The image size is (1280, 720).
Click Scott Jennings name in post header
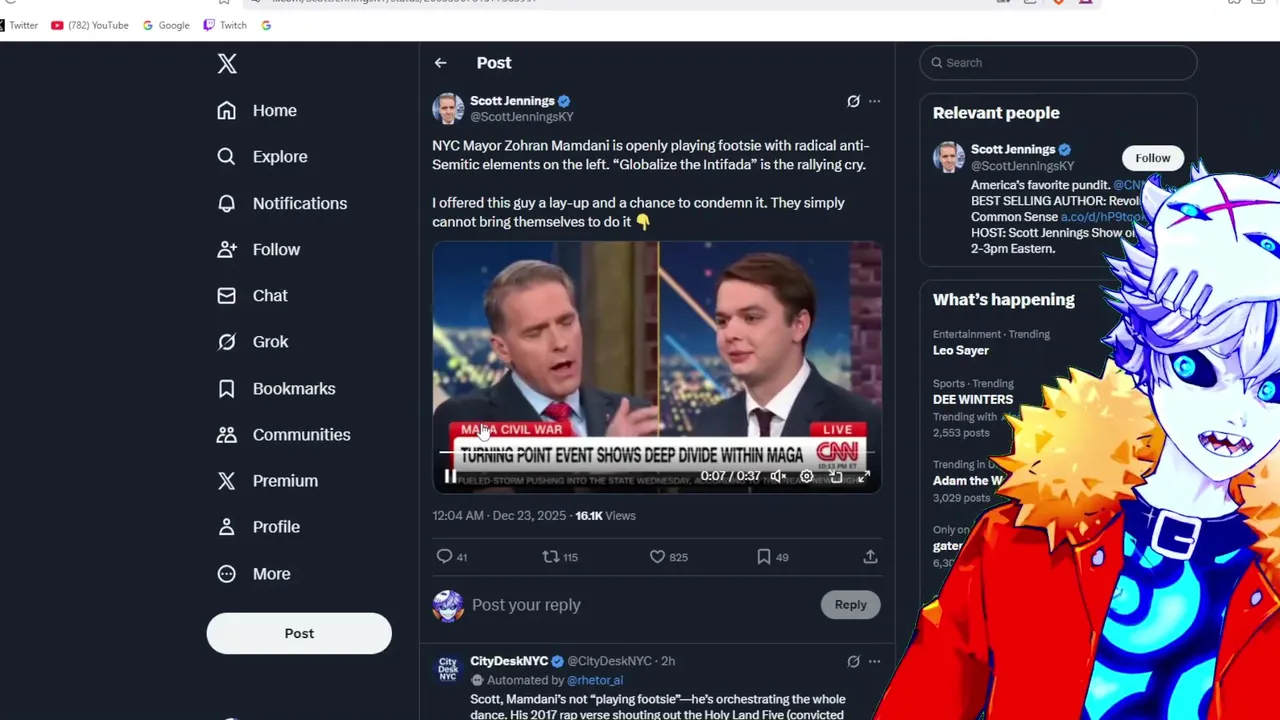512,101
